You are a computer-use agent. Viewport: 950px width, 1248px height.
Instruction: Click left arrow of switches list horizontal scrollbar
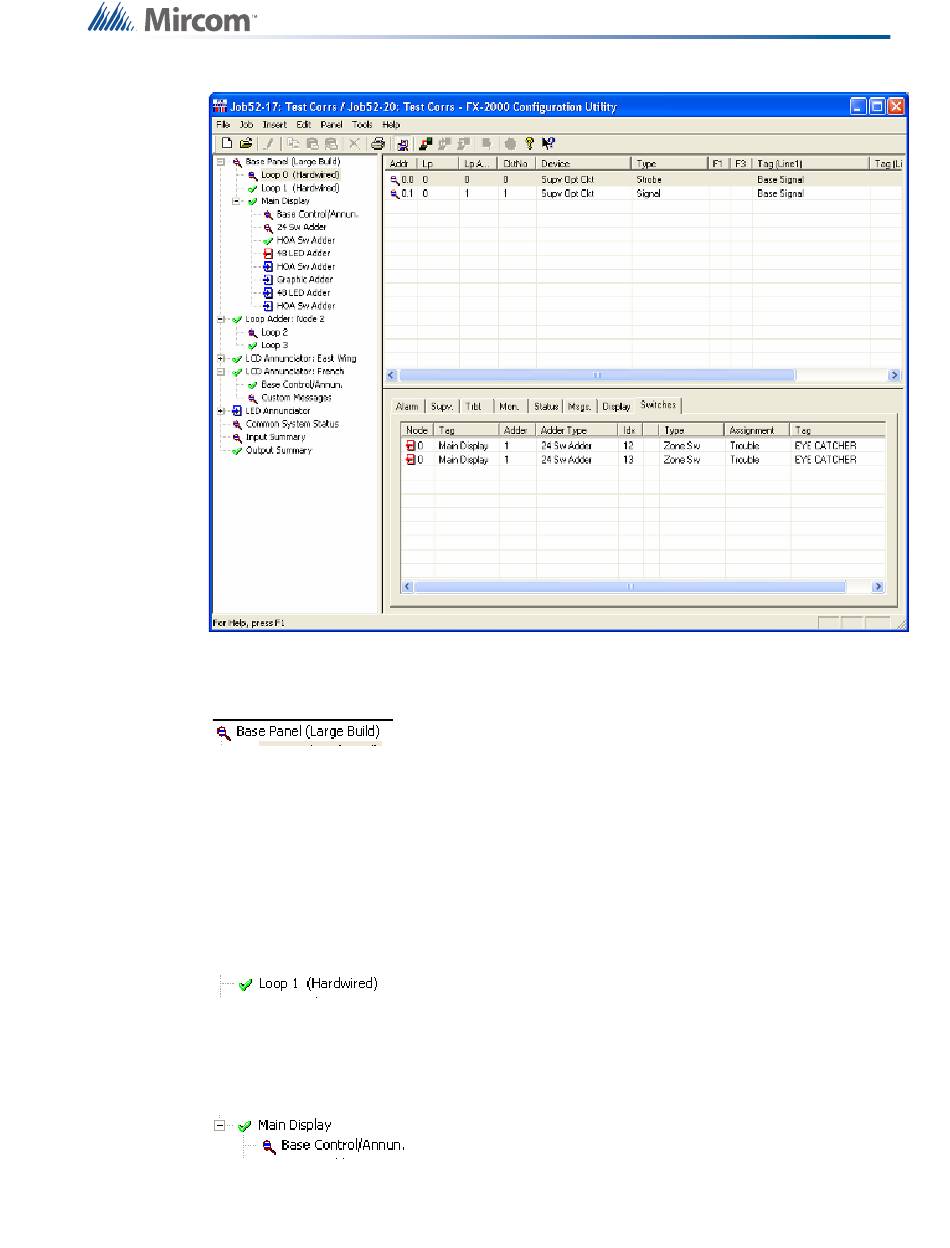coord(408,587)
